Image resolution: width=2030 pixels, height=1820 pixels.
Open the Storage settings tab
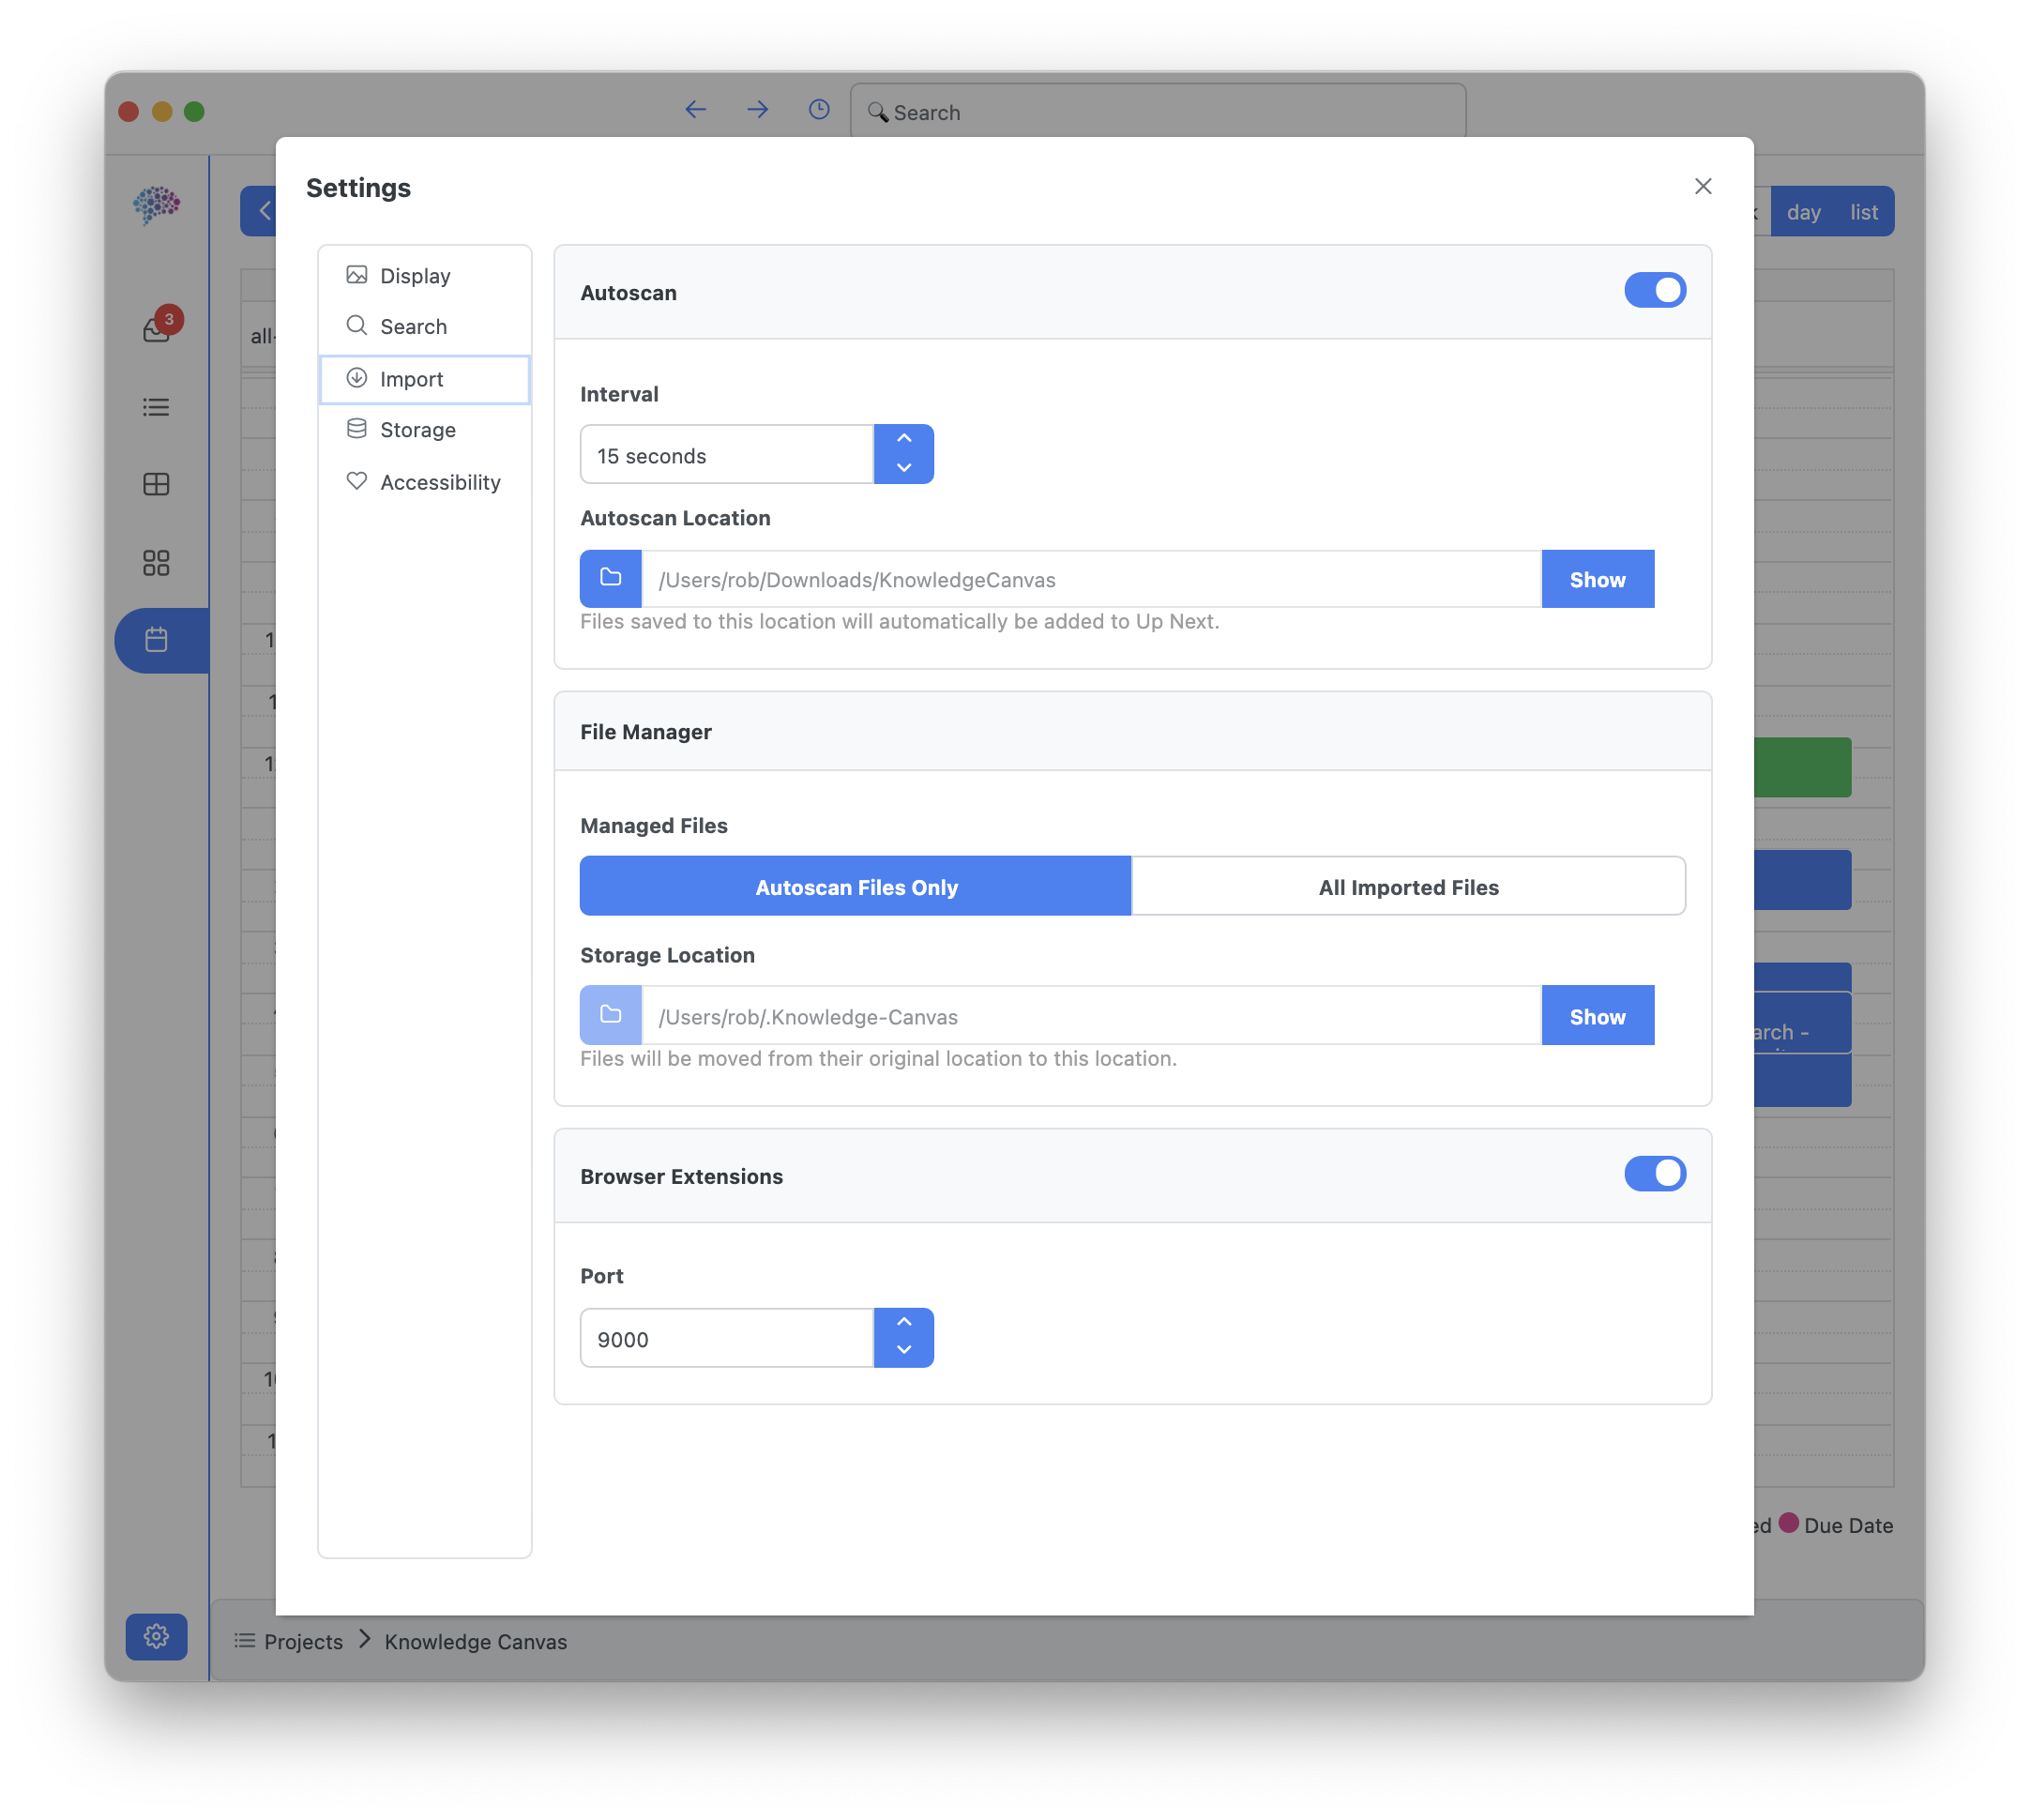tap(417, 430)
